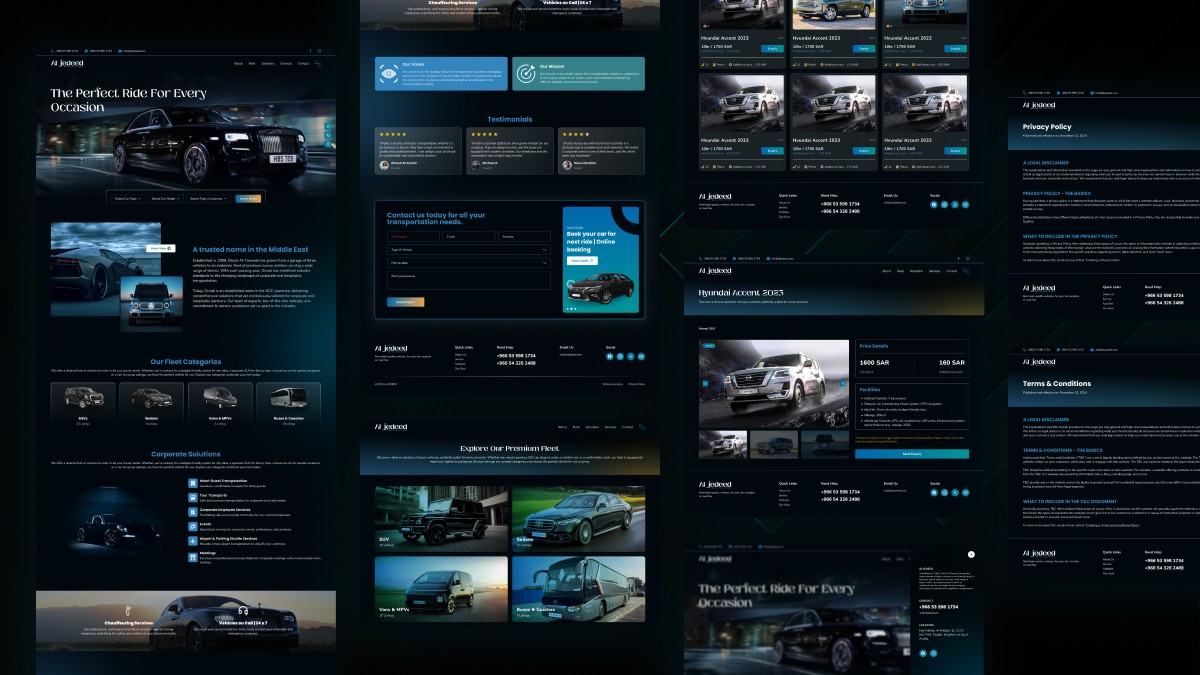Viewport: 1200px width, 675px height.
Task: Open the SUVs card in Our Fleet Categories
Action: (83, 405)
